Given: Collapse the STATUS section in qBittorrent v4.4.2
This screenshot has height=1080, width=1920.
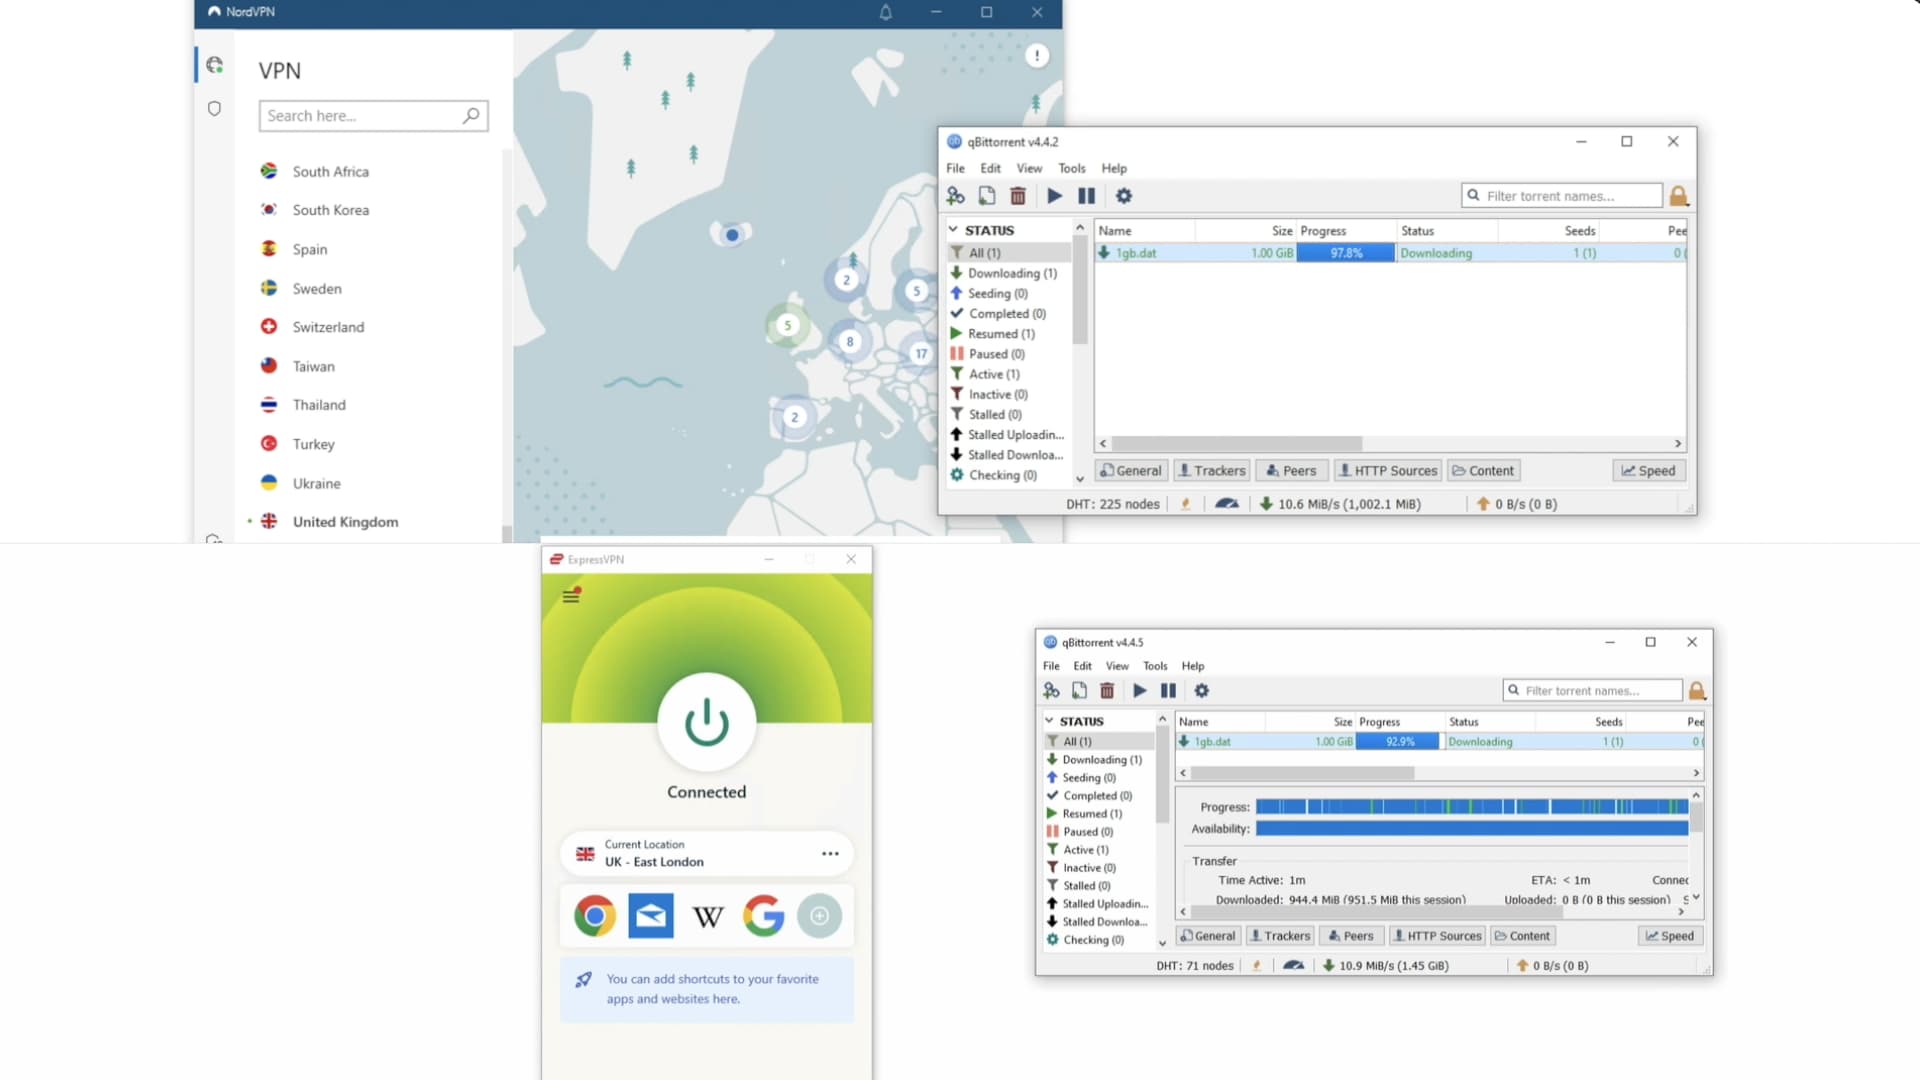Looking at the screenshot, I should click(x=953, y=229).
